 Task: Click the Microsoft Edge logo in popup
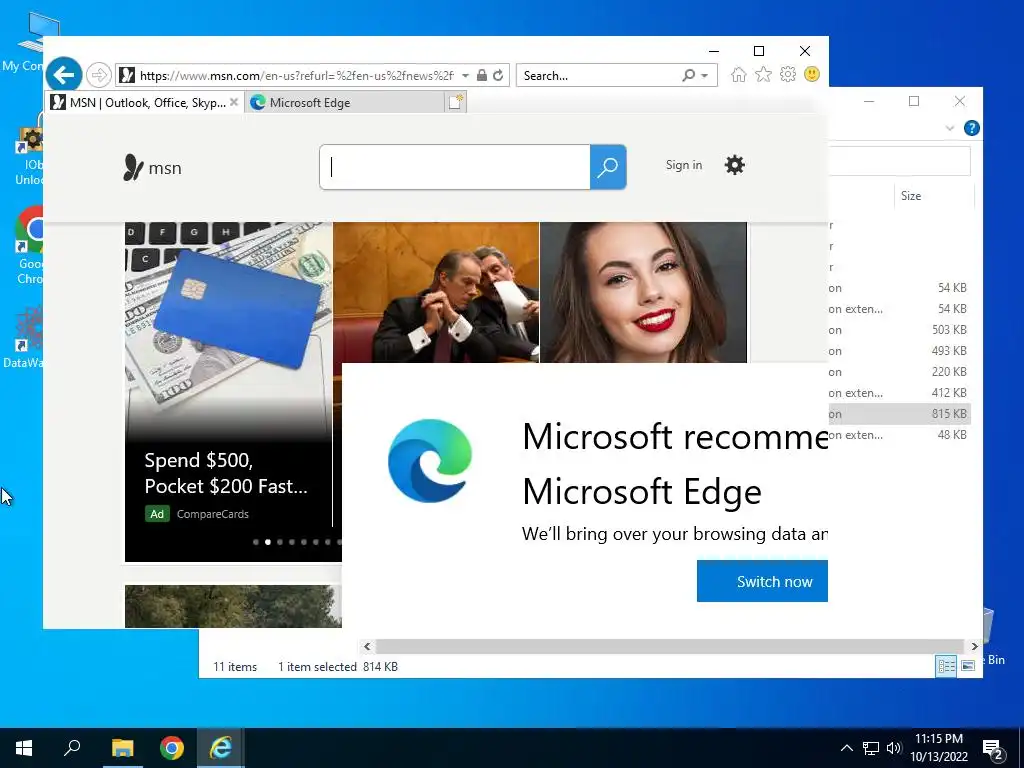pyautogui.click(x=430, y=460)
